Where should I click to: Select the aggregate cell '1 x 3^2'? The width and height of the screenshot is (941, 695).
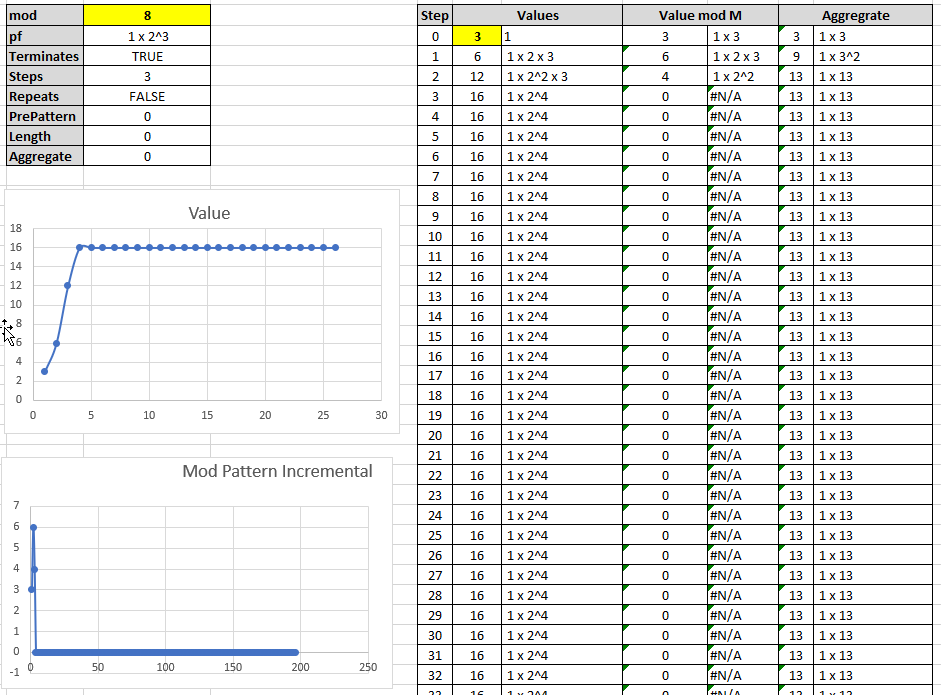(873, 56)
